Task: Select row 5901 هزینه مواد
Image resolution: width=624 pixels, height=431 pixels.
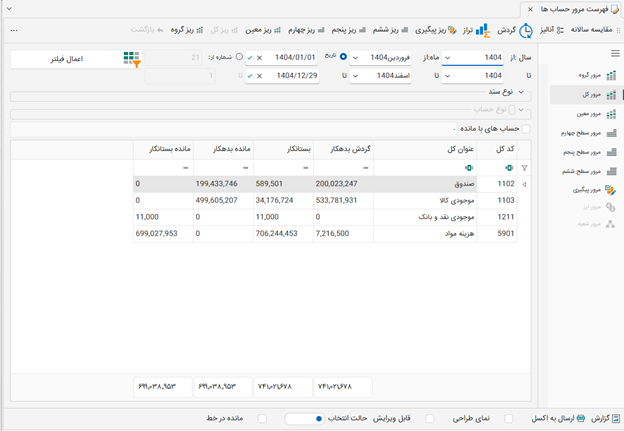Action: pos(325,234)
